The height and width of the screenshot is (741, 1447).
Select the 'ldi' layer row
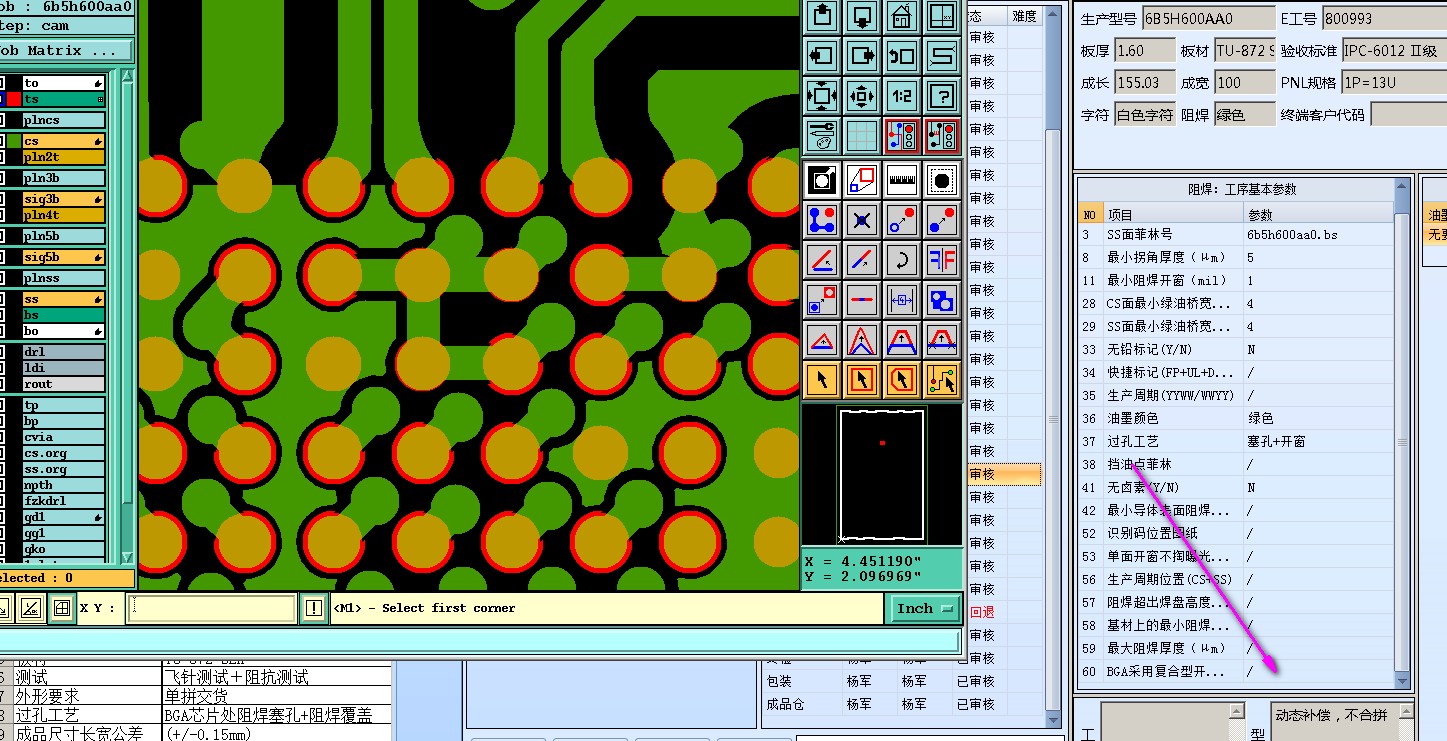click(x=64, y=368)
